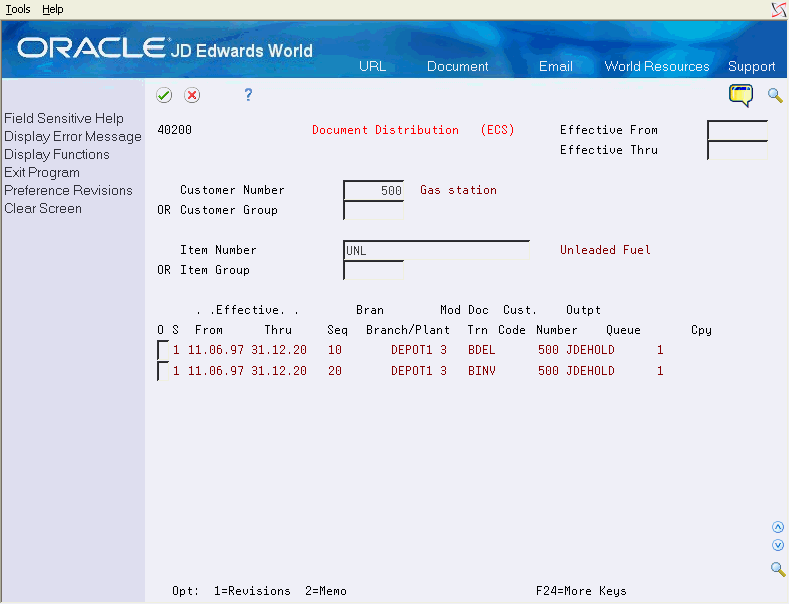Click sequence number 10
This screenshot has height=604, width=789.
pos(335,350)
